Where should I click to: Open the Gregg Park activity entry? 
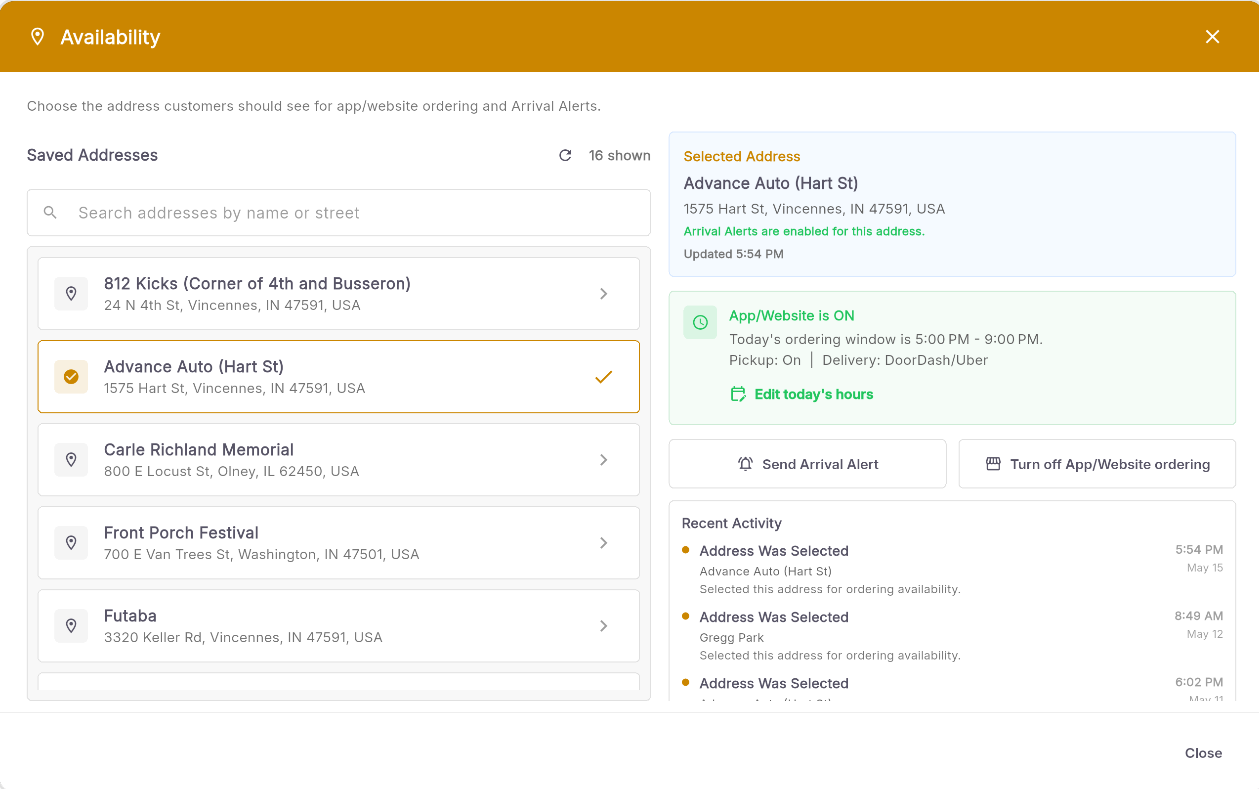click(952, 636)
